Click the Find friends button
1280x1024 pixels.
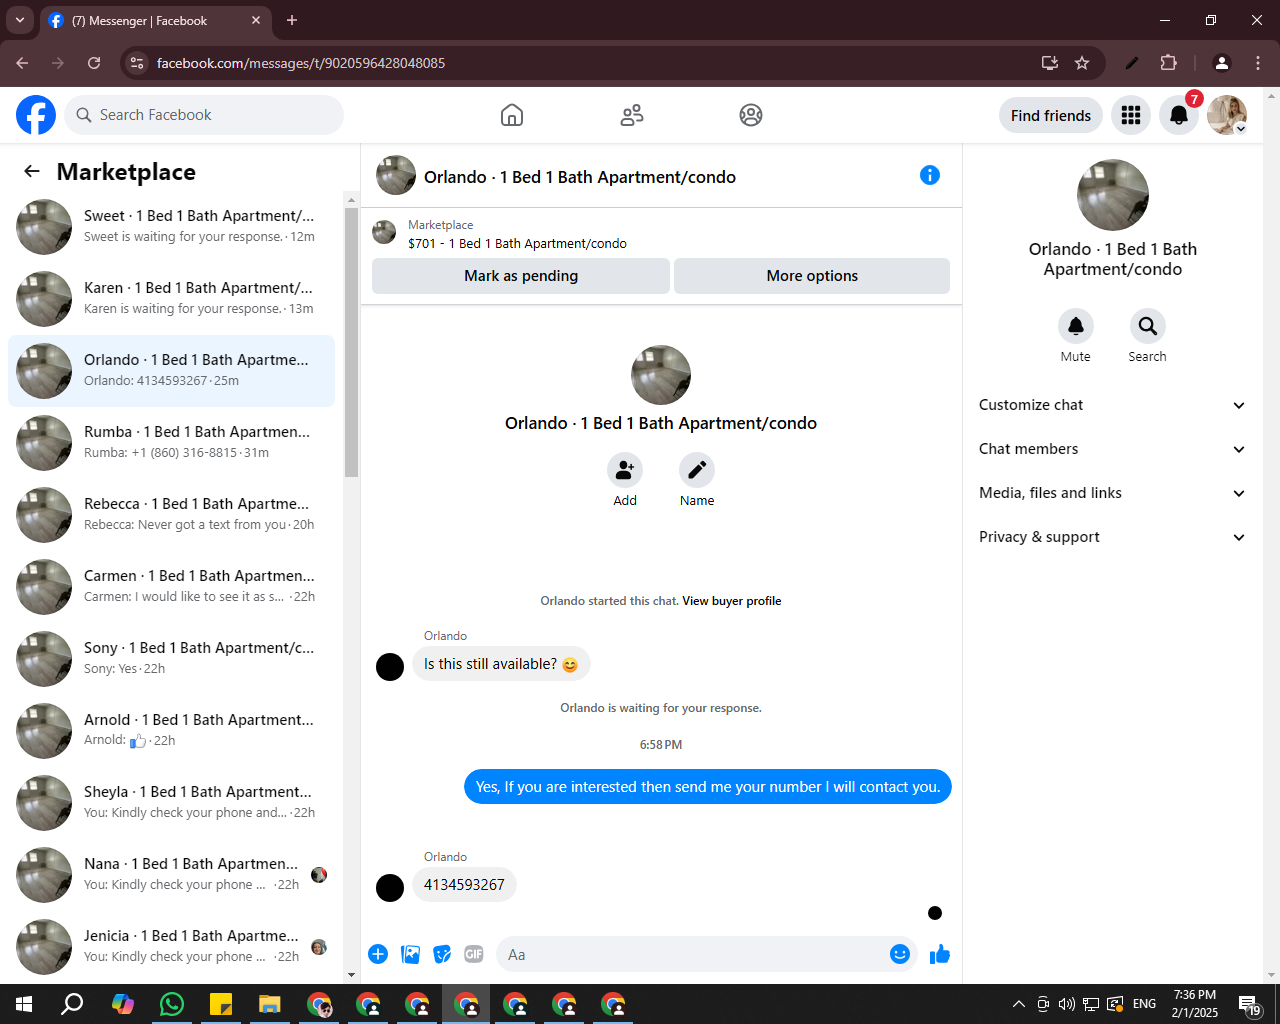tap(1051, 115)
